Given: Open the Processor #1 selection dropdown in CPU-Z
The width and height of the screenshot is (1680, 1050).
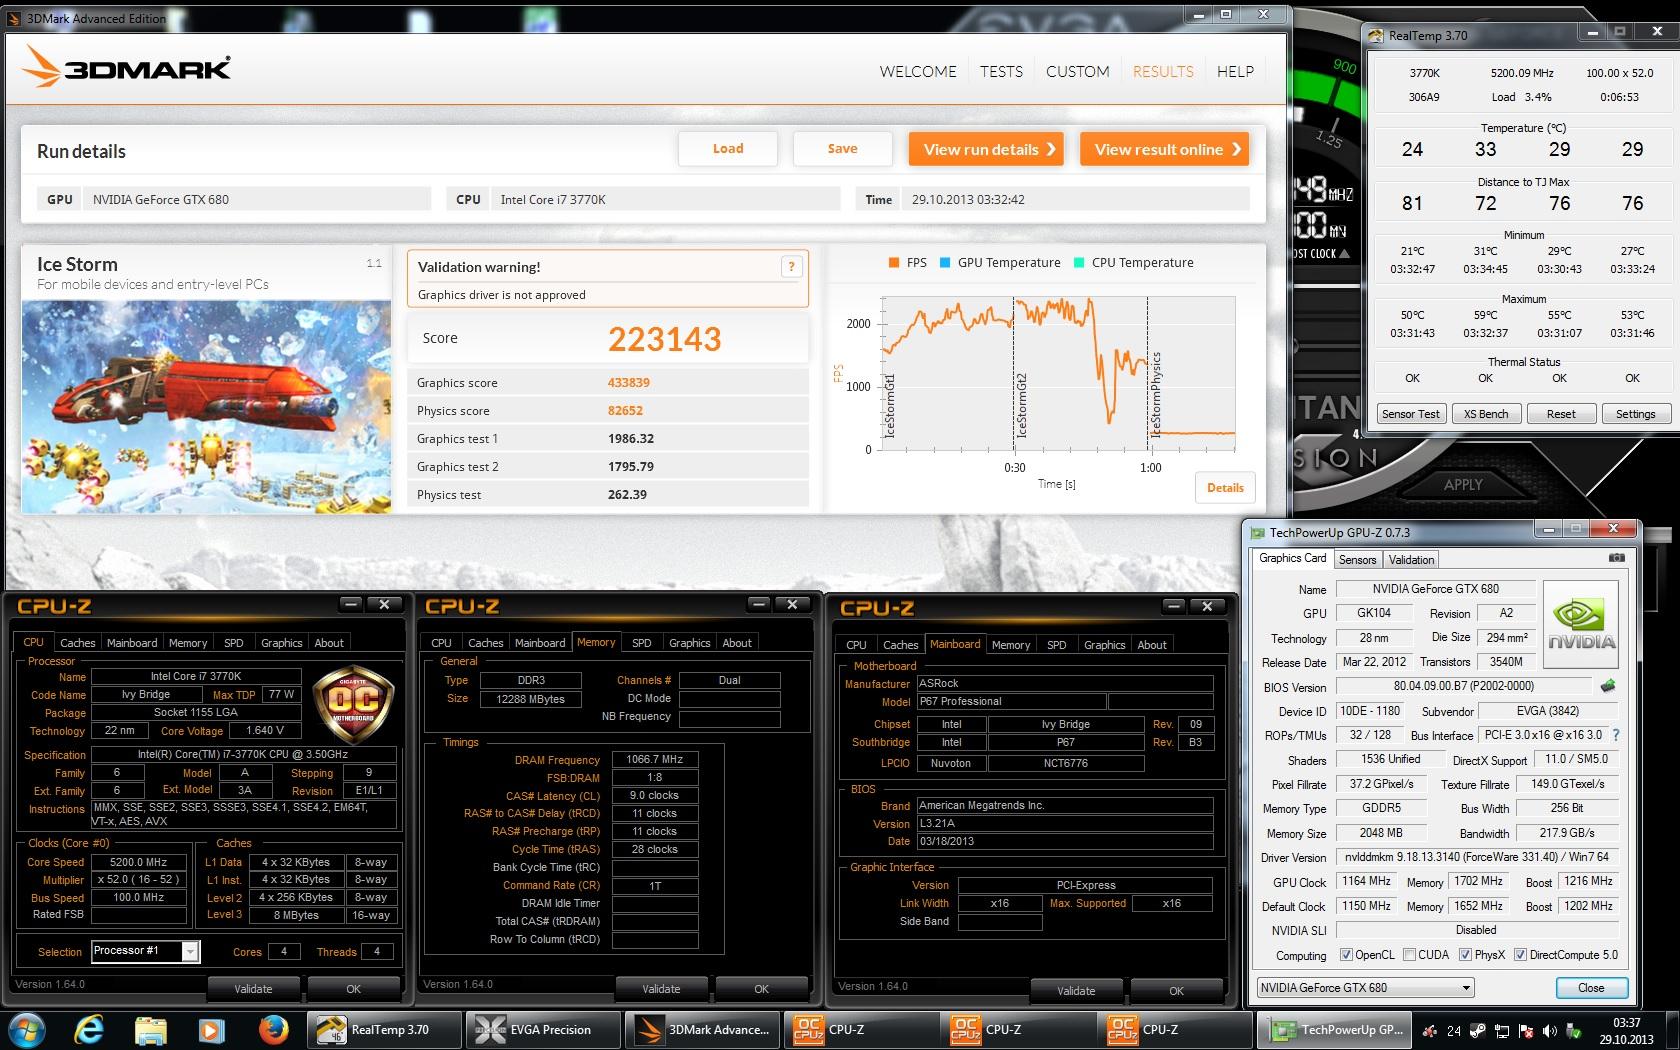Looking at the screenshot, I should tap(146, 951).
